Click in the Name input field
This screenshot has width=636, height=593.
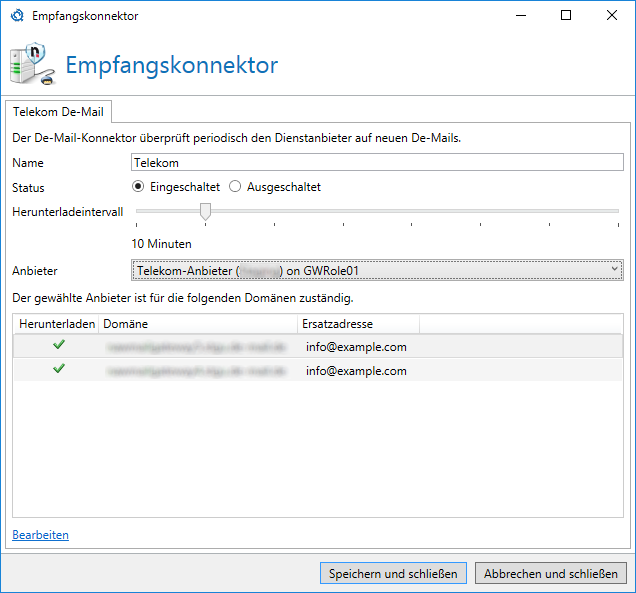pyautogui.click(x=377, y=162)
